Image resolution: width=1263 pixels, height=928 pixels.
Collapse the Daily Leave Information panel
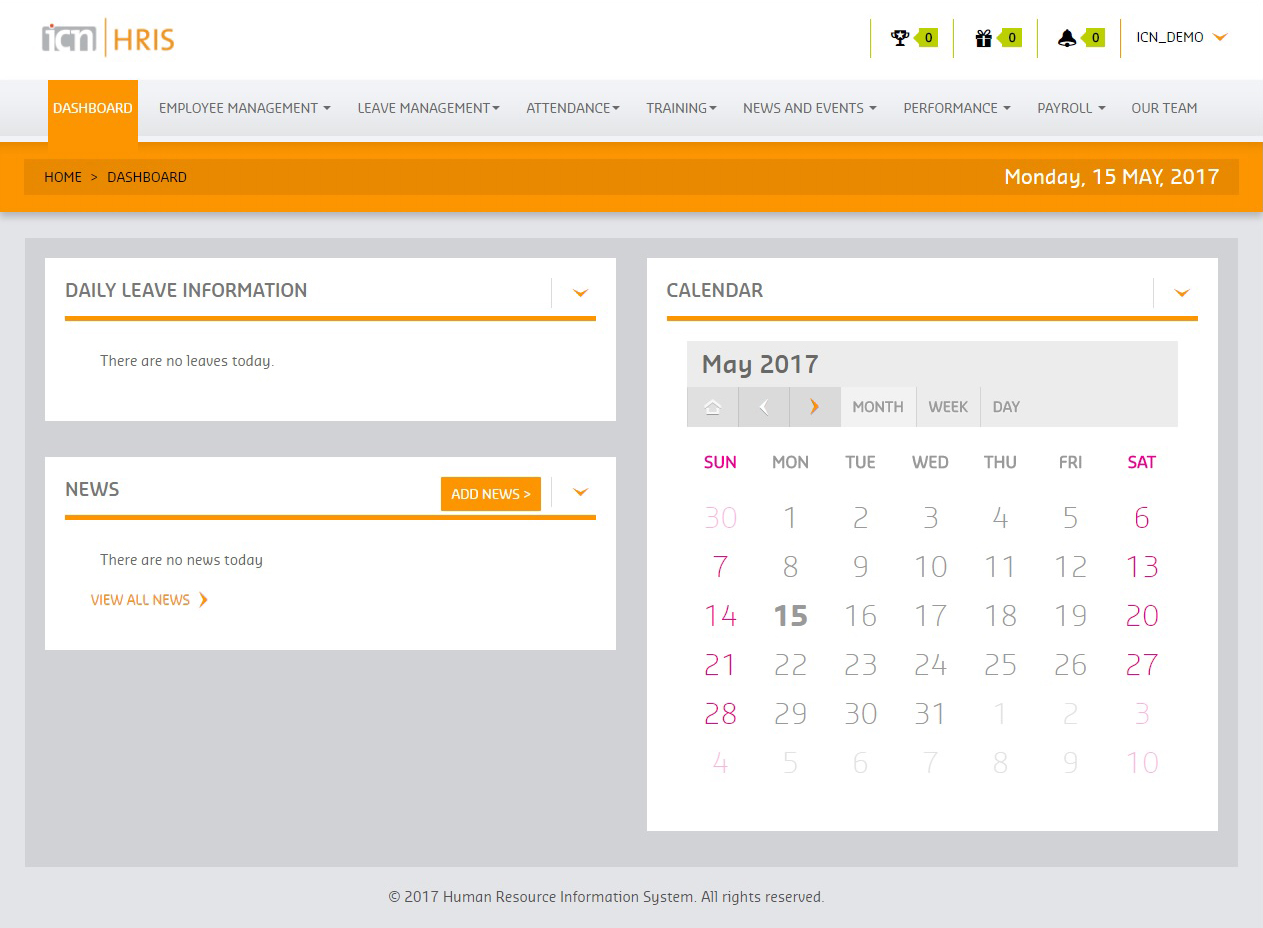[580, 293]
